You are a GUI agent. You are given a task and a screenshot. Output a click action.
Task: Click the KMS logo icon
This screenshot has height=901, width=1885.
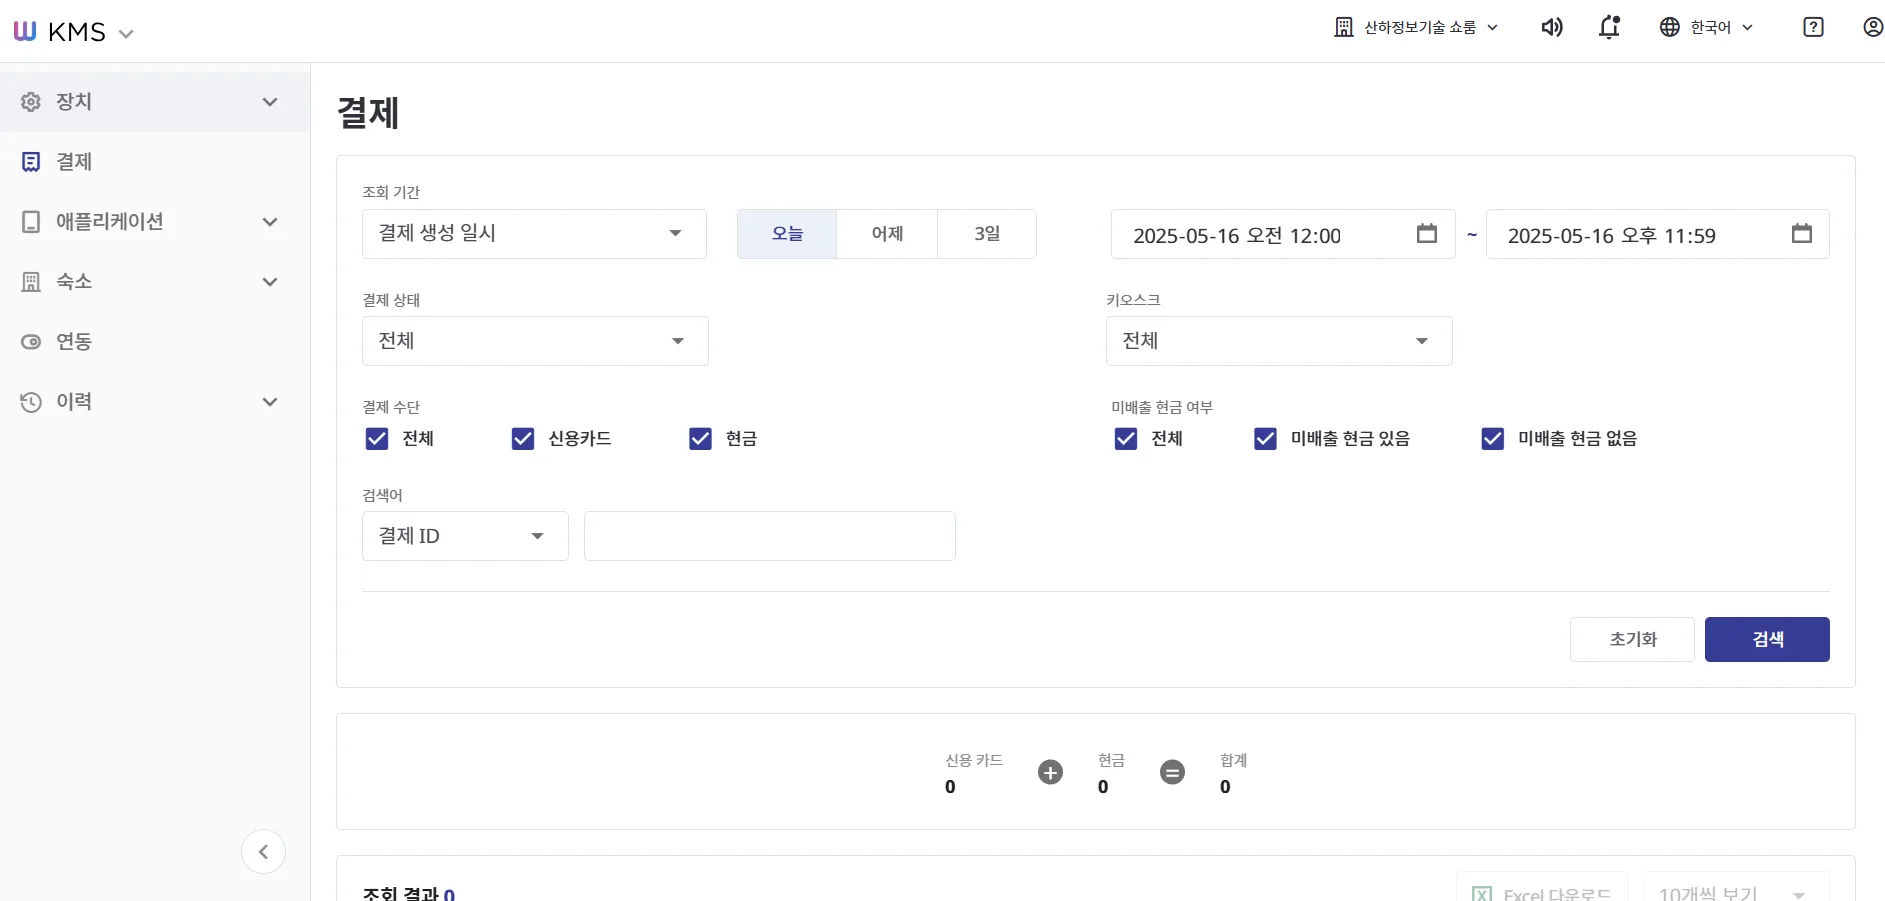(x=25, y=31)
